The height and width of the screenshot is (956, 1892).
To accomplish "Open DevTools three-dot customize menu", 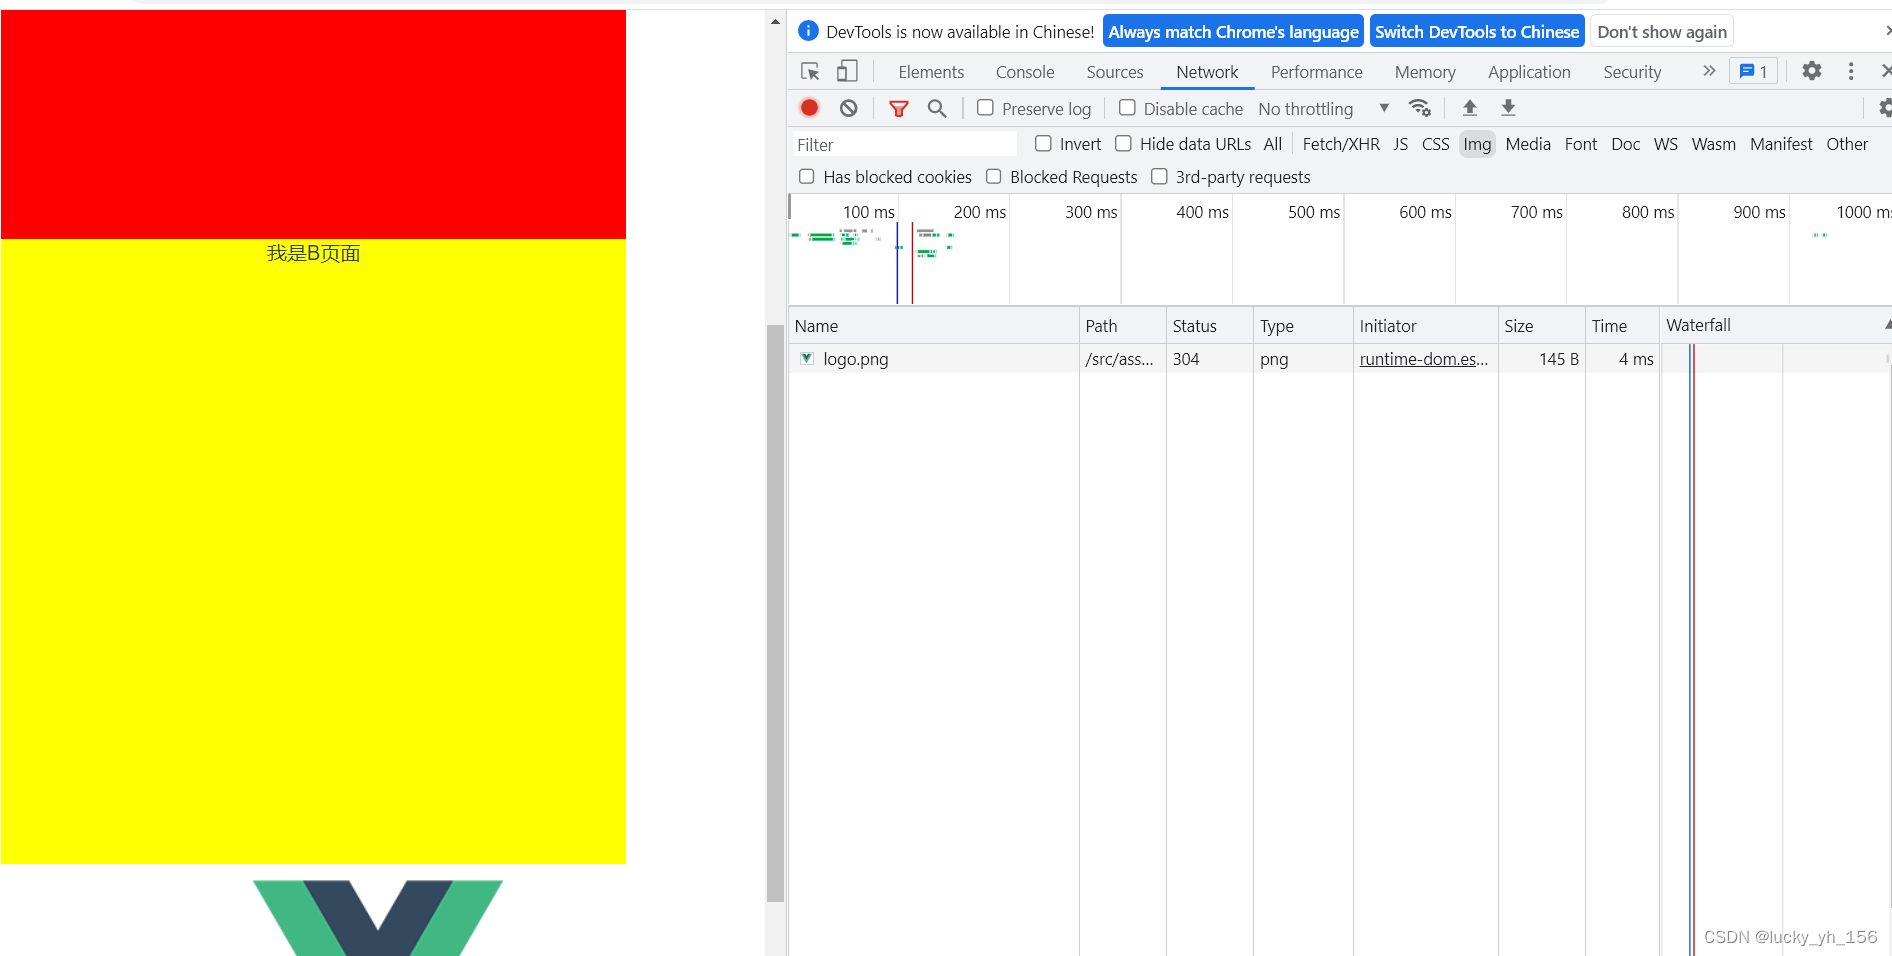I will pos(1851,71).
